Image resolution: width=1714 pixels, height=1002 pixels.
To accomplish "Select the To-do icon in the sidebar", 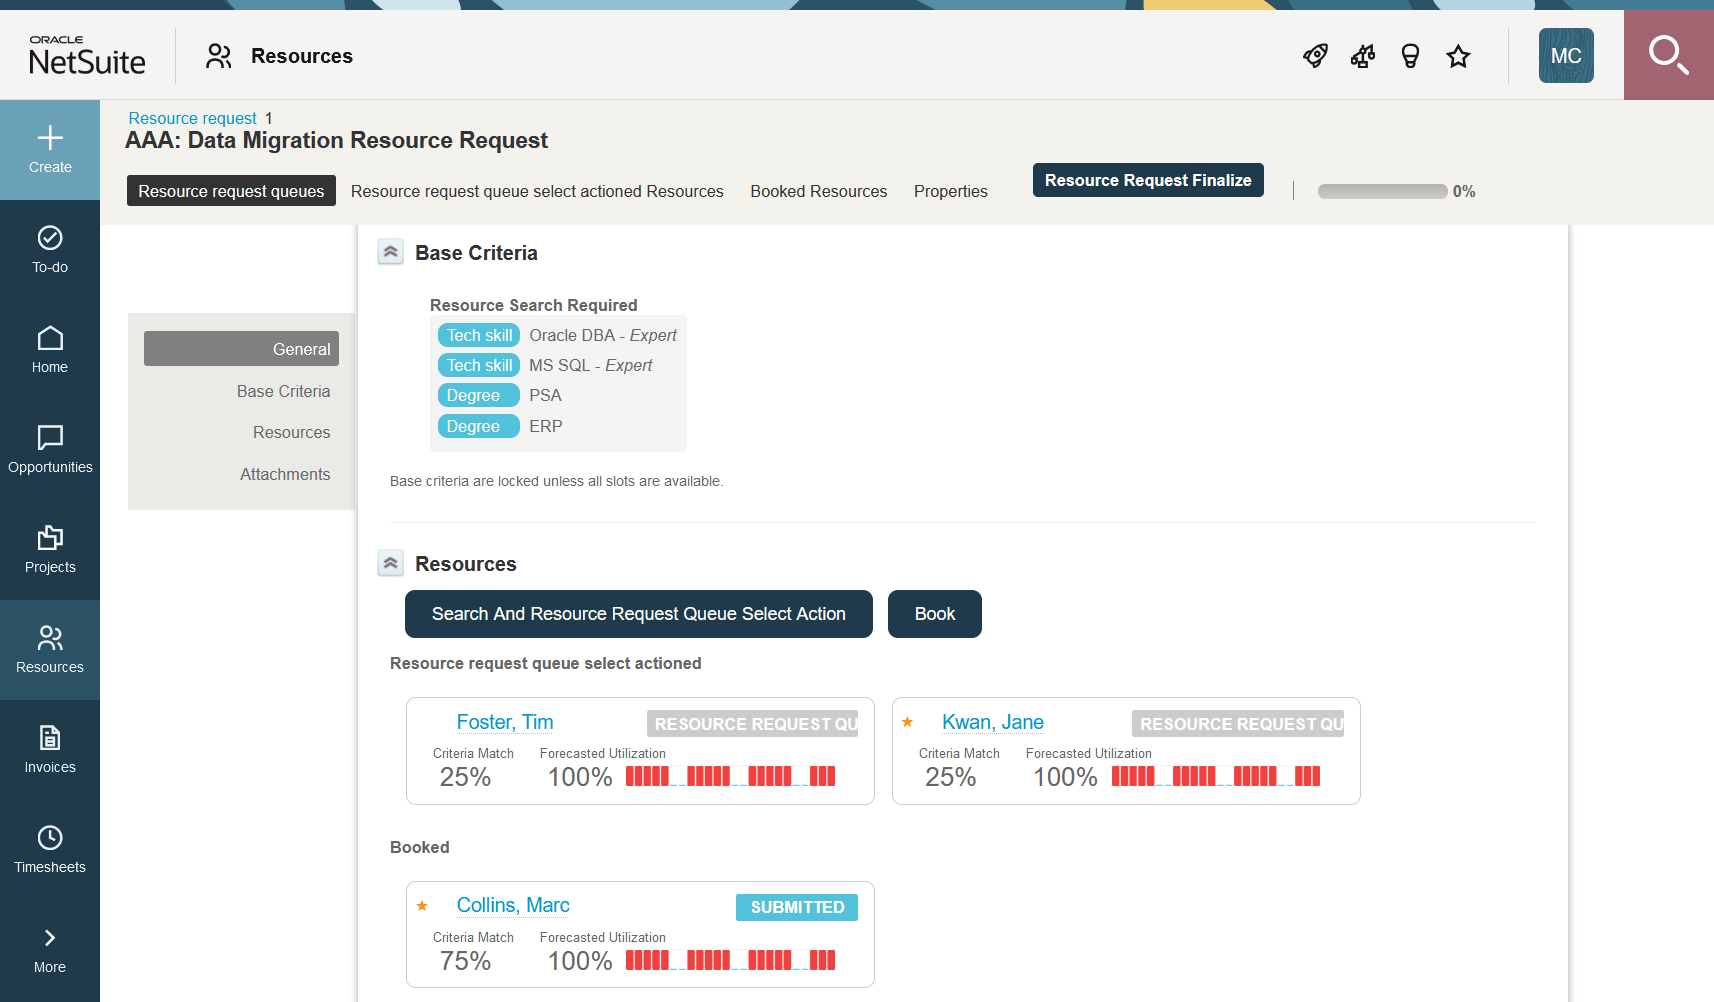I will (x=49, y=248).
